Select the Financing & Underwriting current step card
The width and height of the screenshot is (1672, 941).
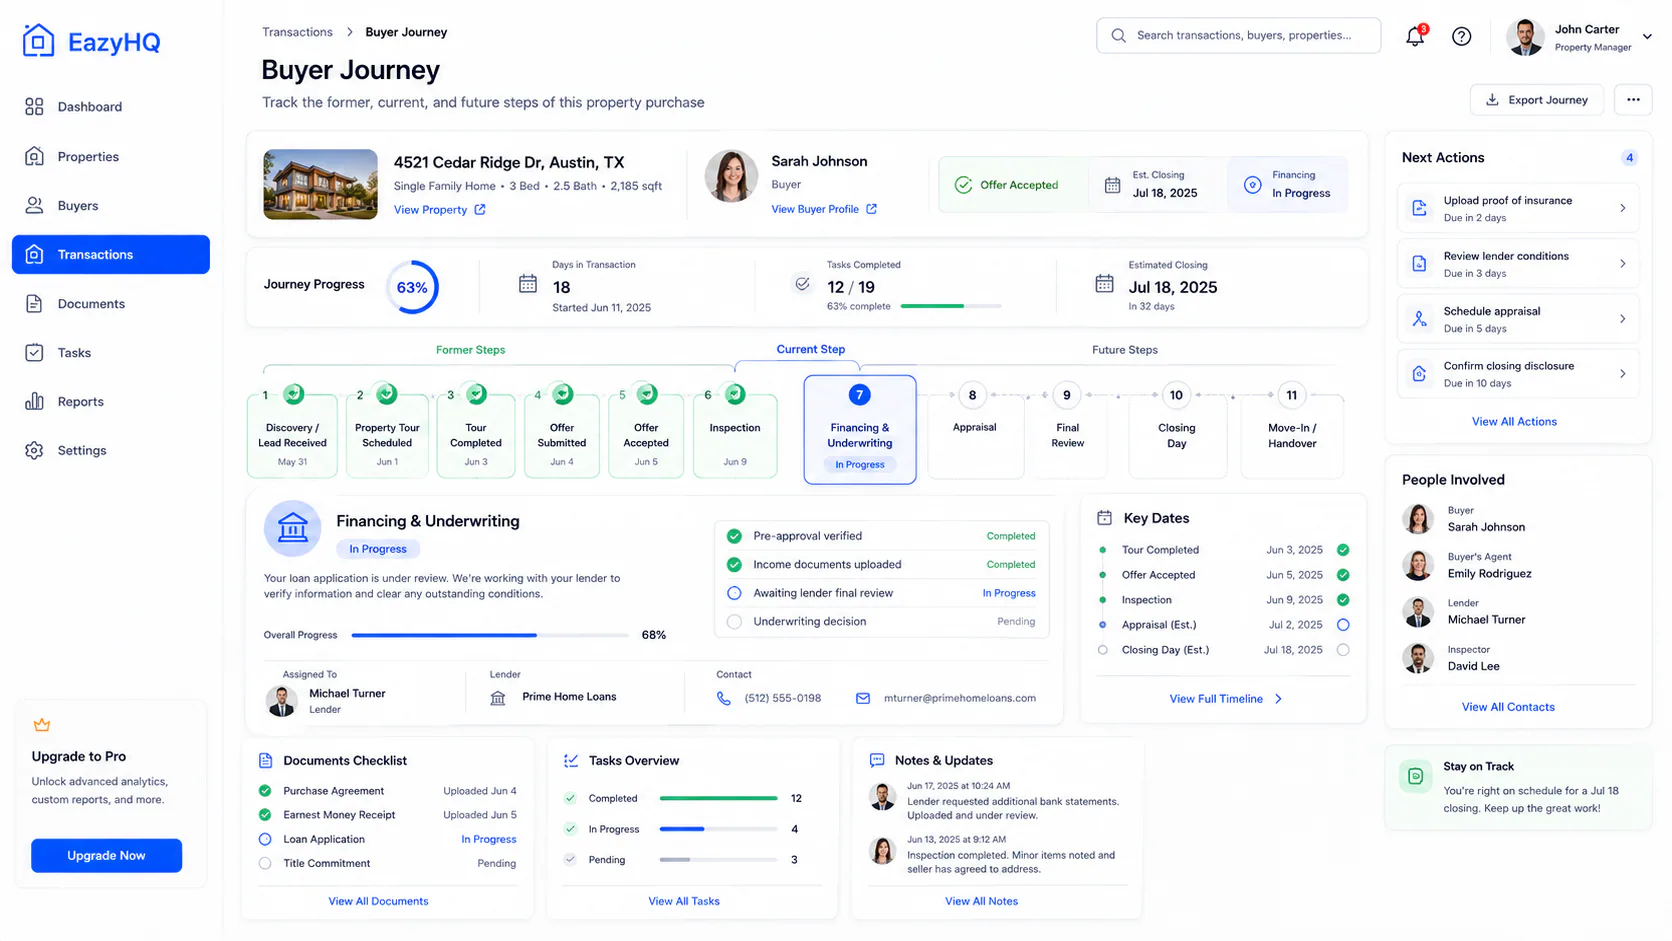tap(860, 430)
